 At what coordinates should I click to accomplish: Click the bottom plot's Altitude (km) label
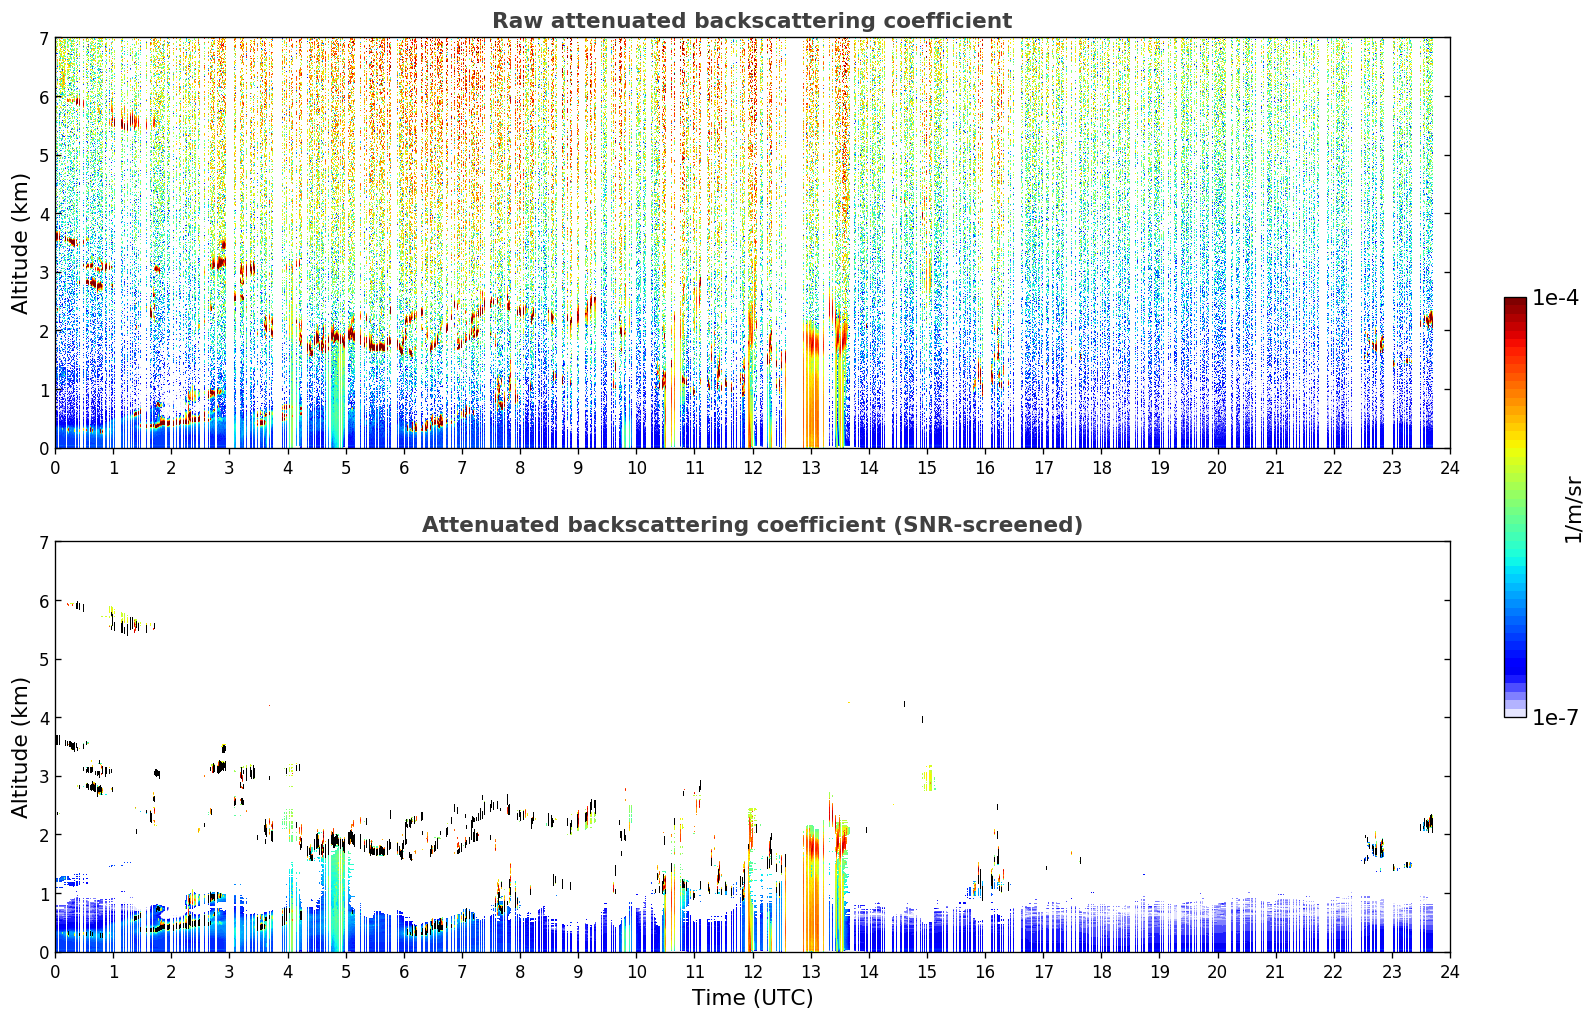point(21,747)
